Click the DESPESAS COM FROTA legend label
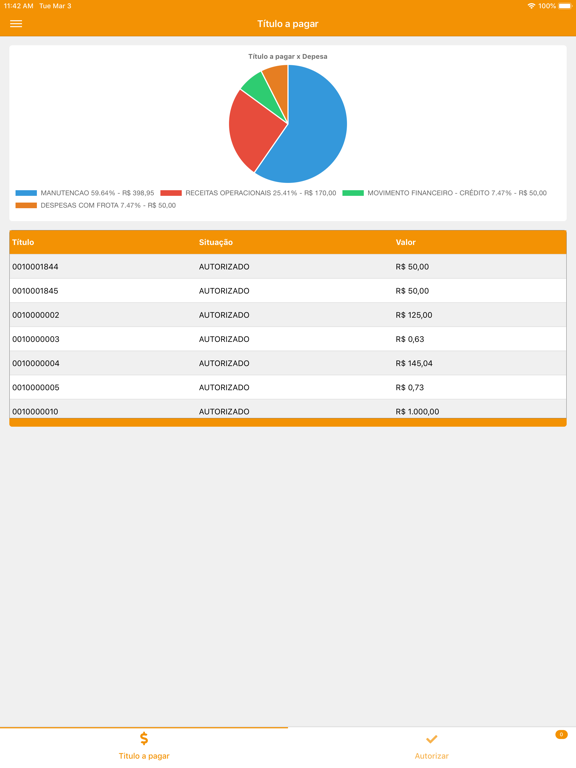This screenshot has height=768, width=576. point(108,205)
